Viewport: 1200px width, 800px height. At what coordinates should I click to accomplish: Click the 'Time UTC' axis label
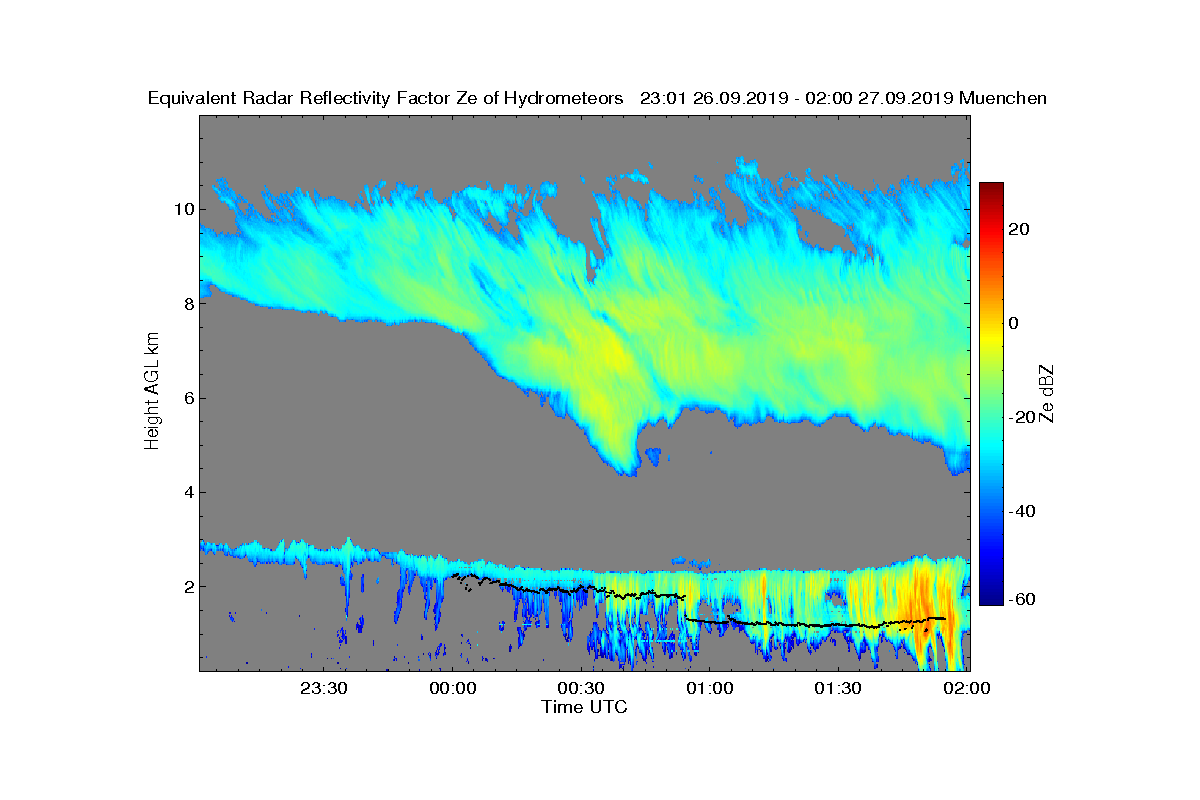click(585, 707)
